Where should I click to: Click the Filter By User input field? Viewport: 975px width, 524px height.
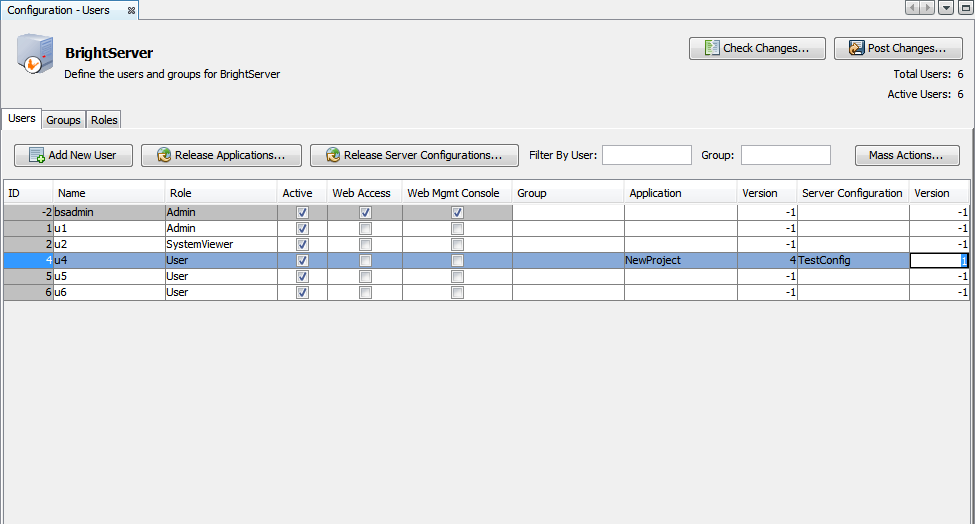pyautogui.click(x=646, y=155)
